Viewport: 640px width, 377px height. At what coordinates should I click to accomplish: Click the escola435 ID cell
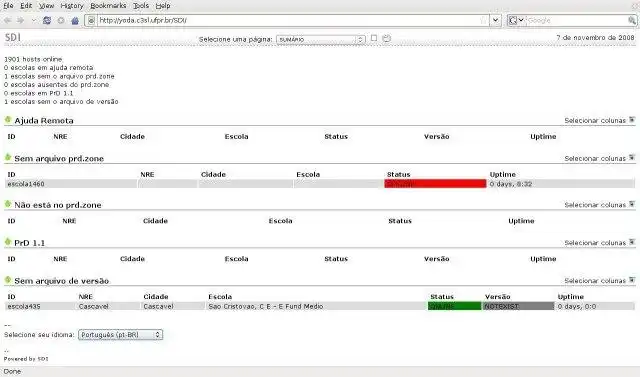click(x=40, y=306)
